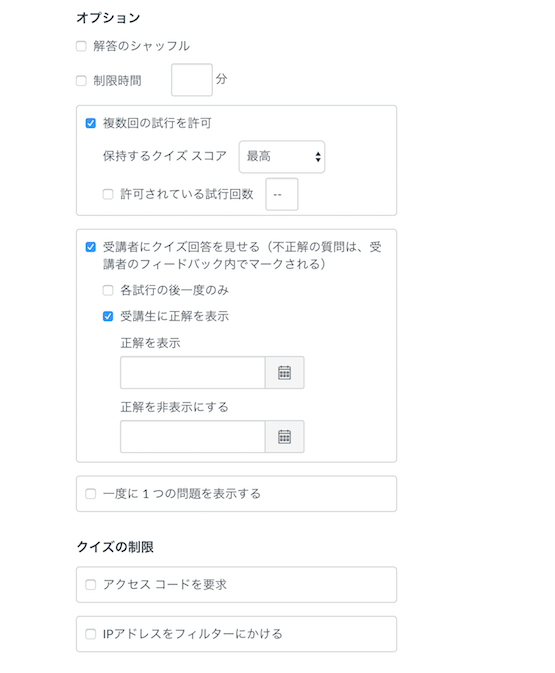
Task: Enable 一度に１つの問題を表示する checkbox
Action: coord(91,494)
